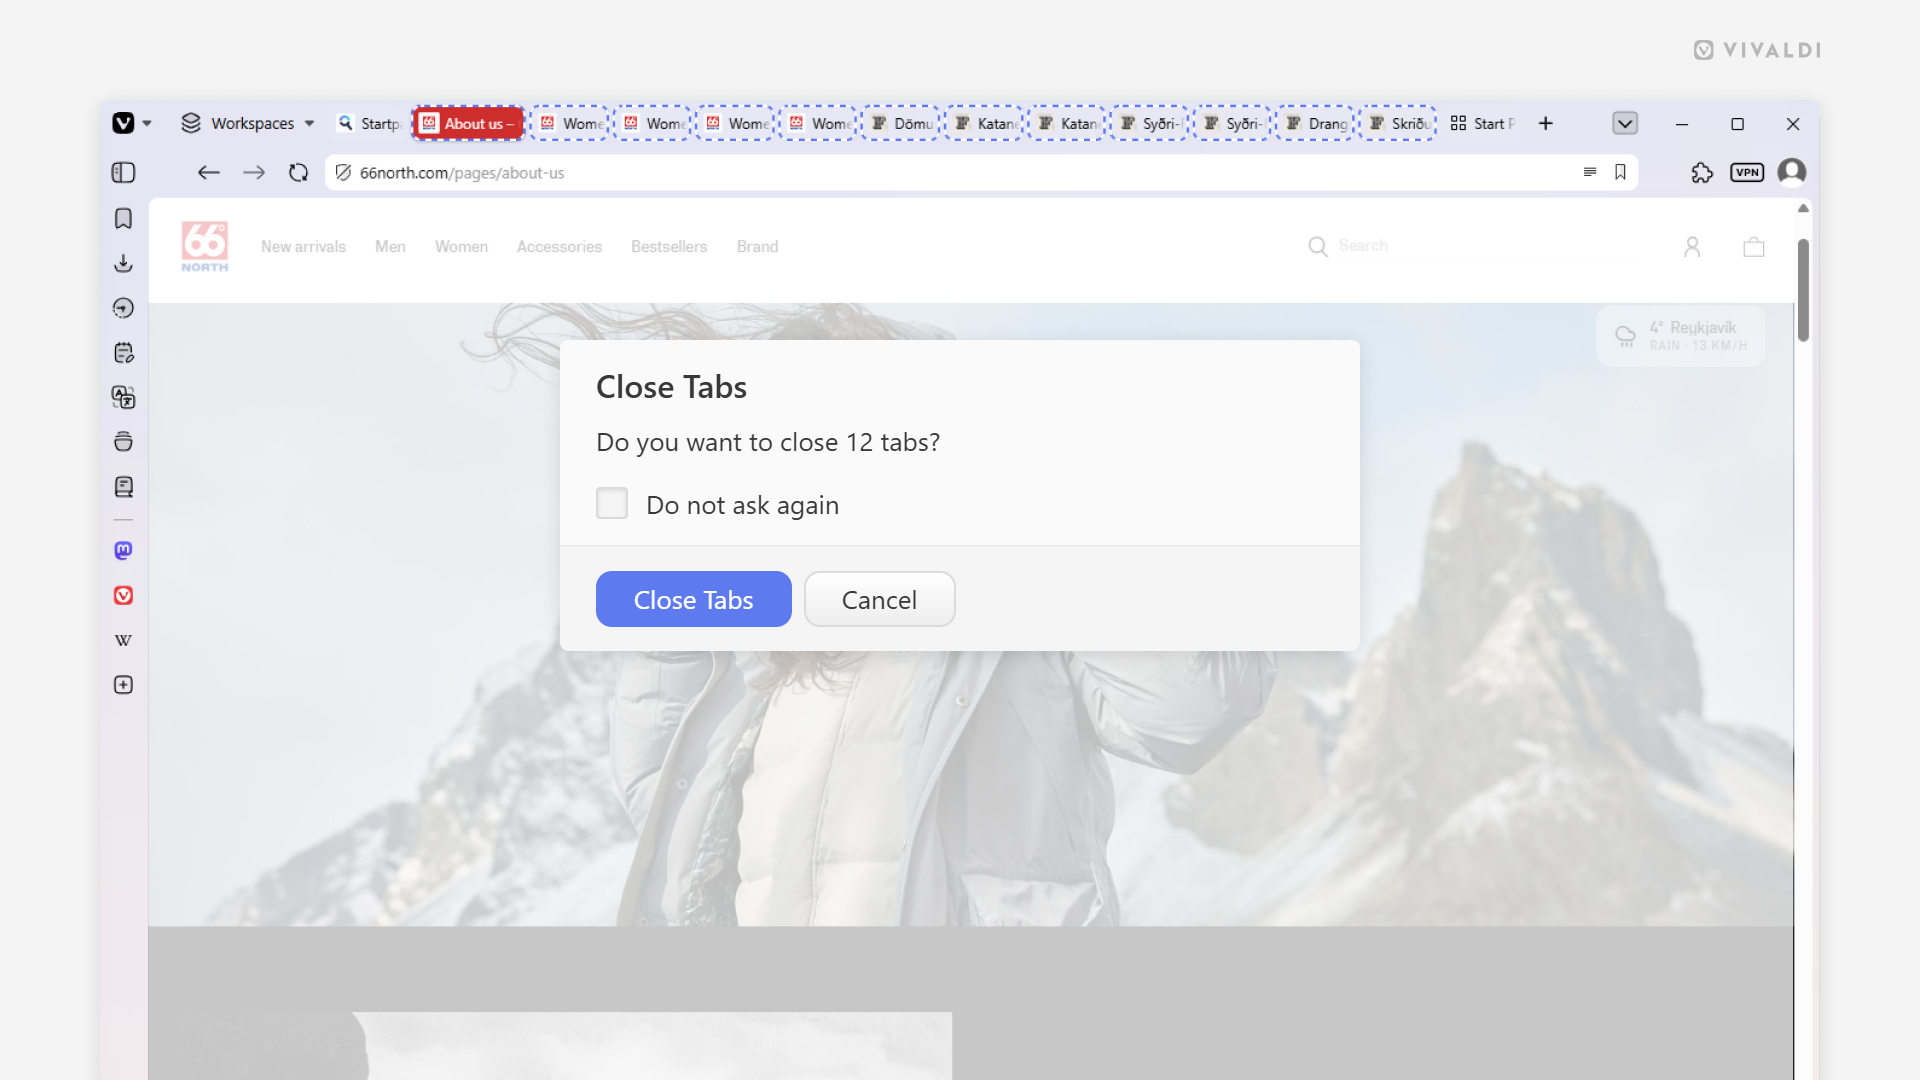The height and width of the screenshot is (1080, 1920).
Task: Open the New arrivals link
Action: [x=303, y=246]
